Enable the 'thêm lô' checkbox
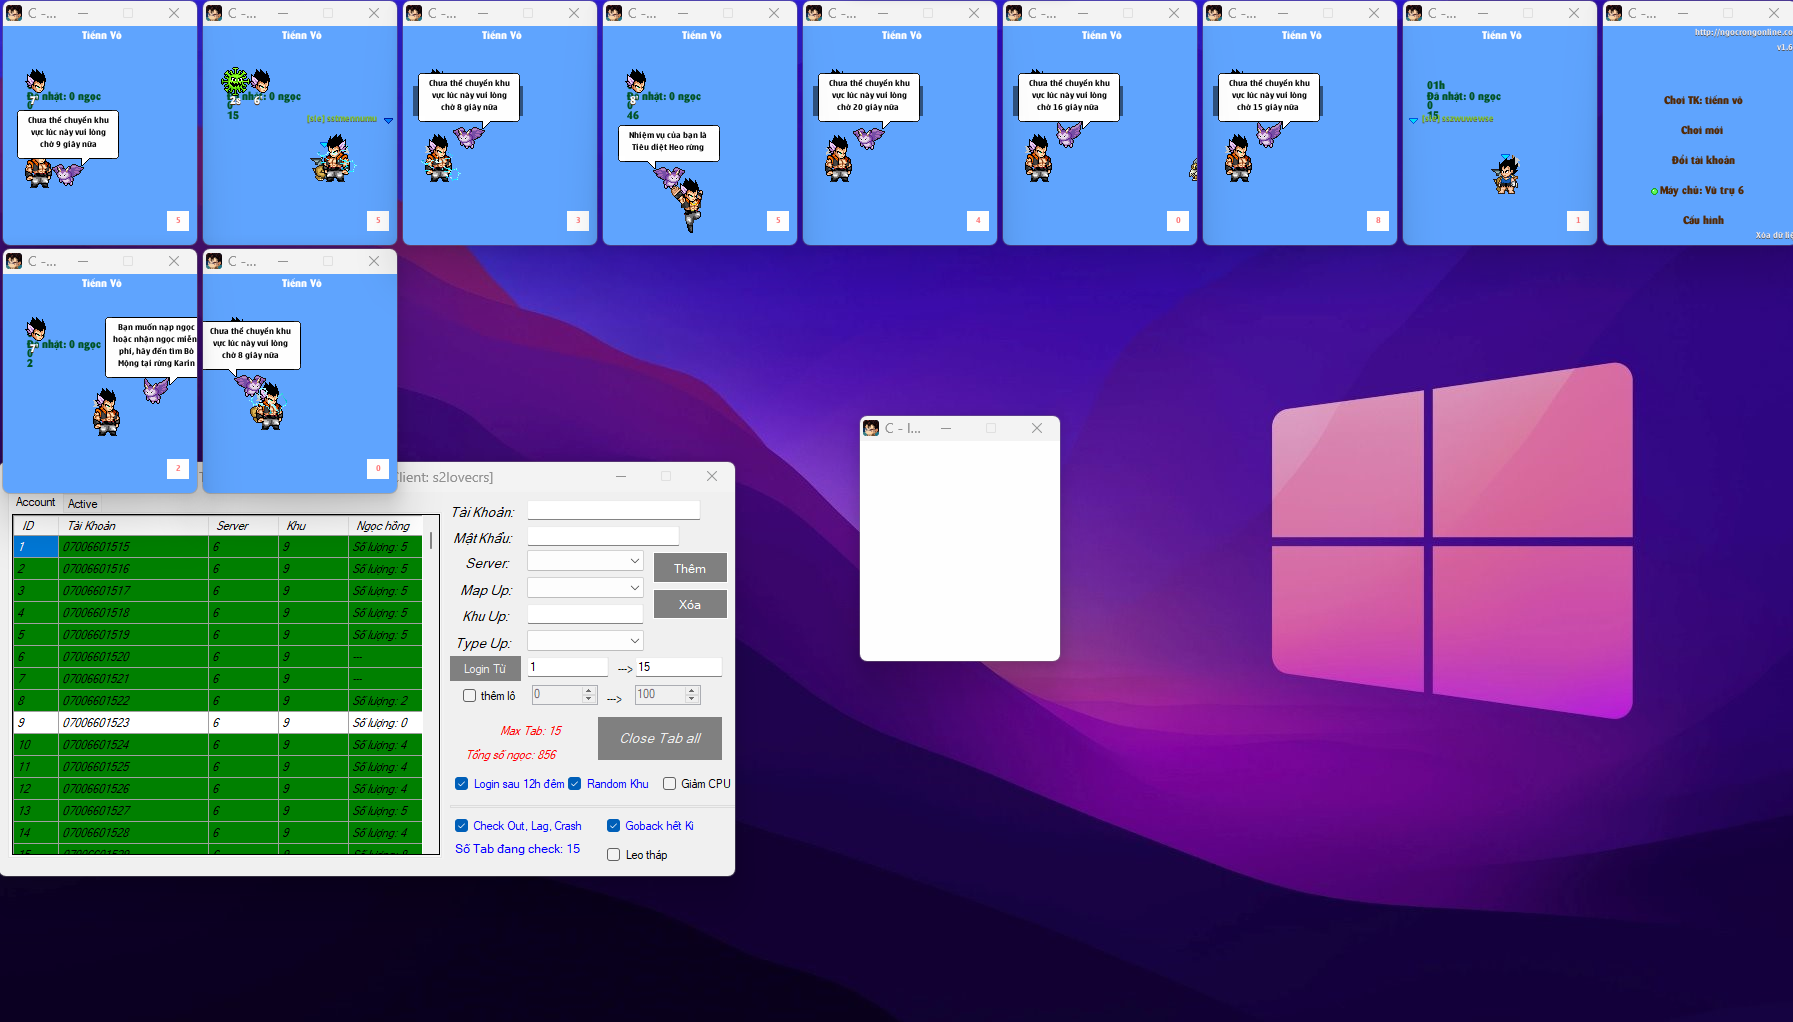The height and width of the screenshot is (1022, 1793). point(469,696)
